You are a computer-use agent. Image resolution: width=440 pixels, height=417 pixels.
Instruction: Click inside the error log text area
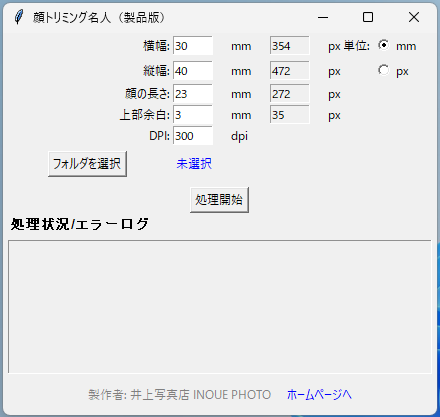click(220, 307)
